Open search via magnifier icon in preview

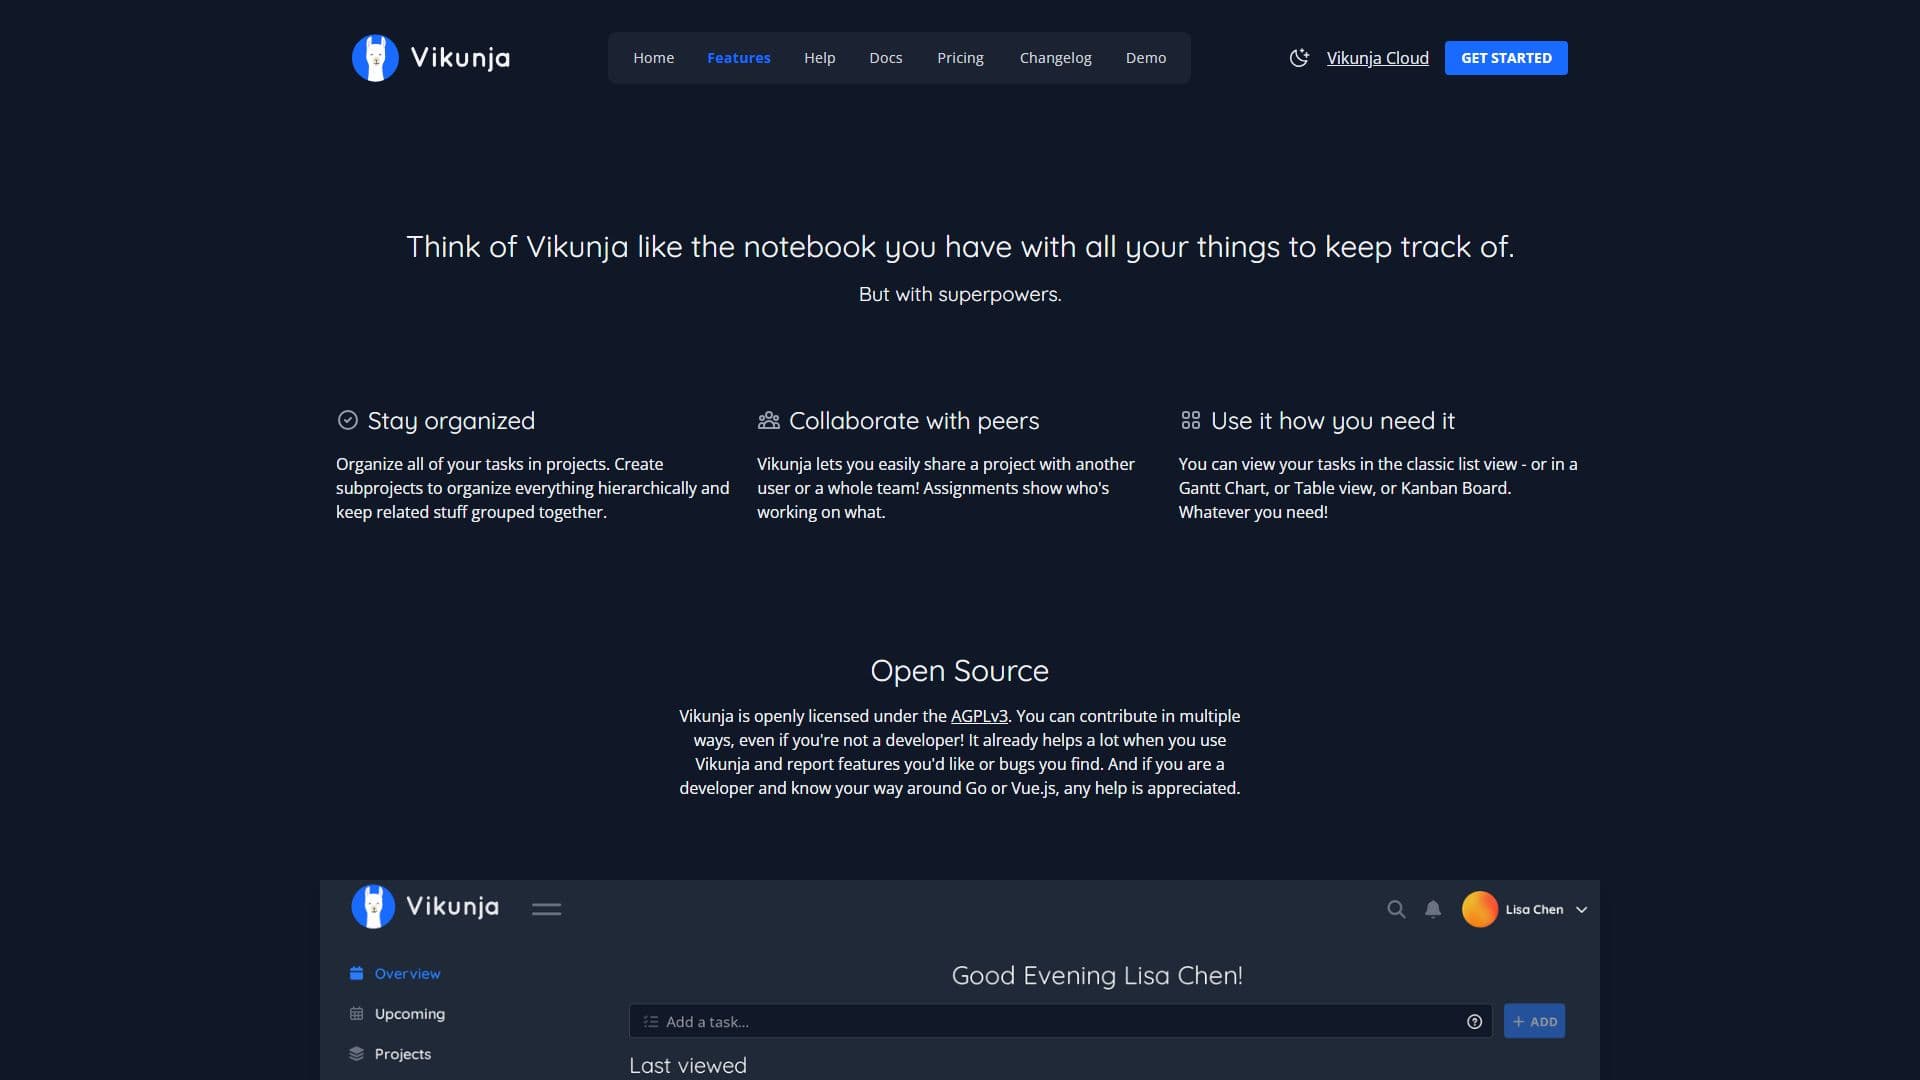coord(1396,909)
